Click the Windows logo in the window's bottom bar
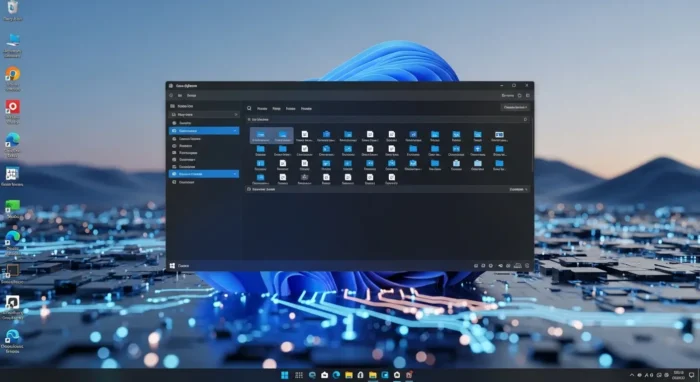700x382 pixels. 172,266
